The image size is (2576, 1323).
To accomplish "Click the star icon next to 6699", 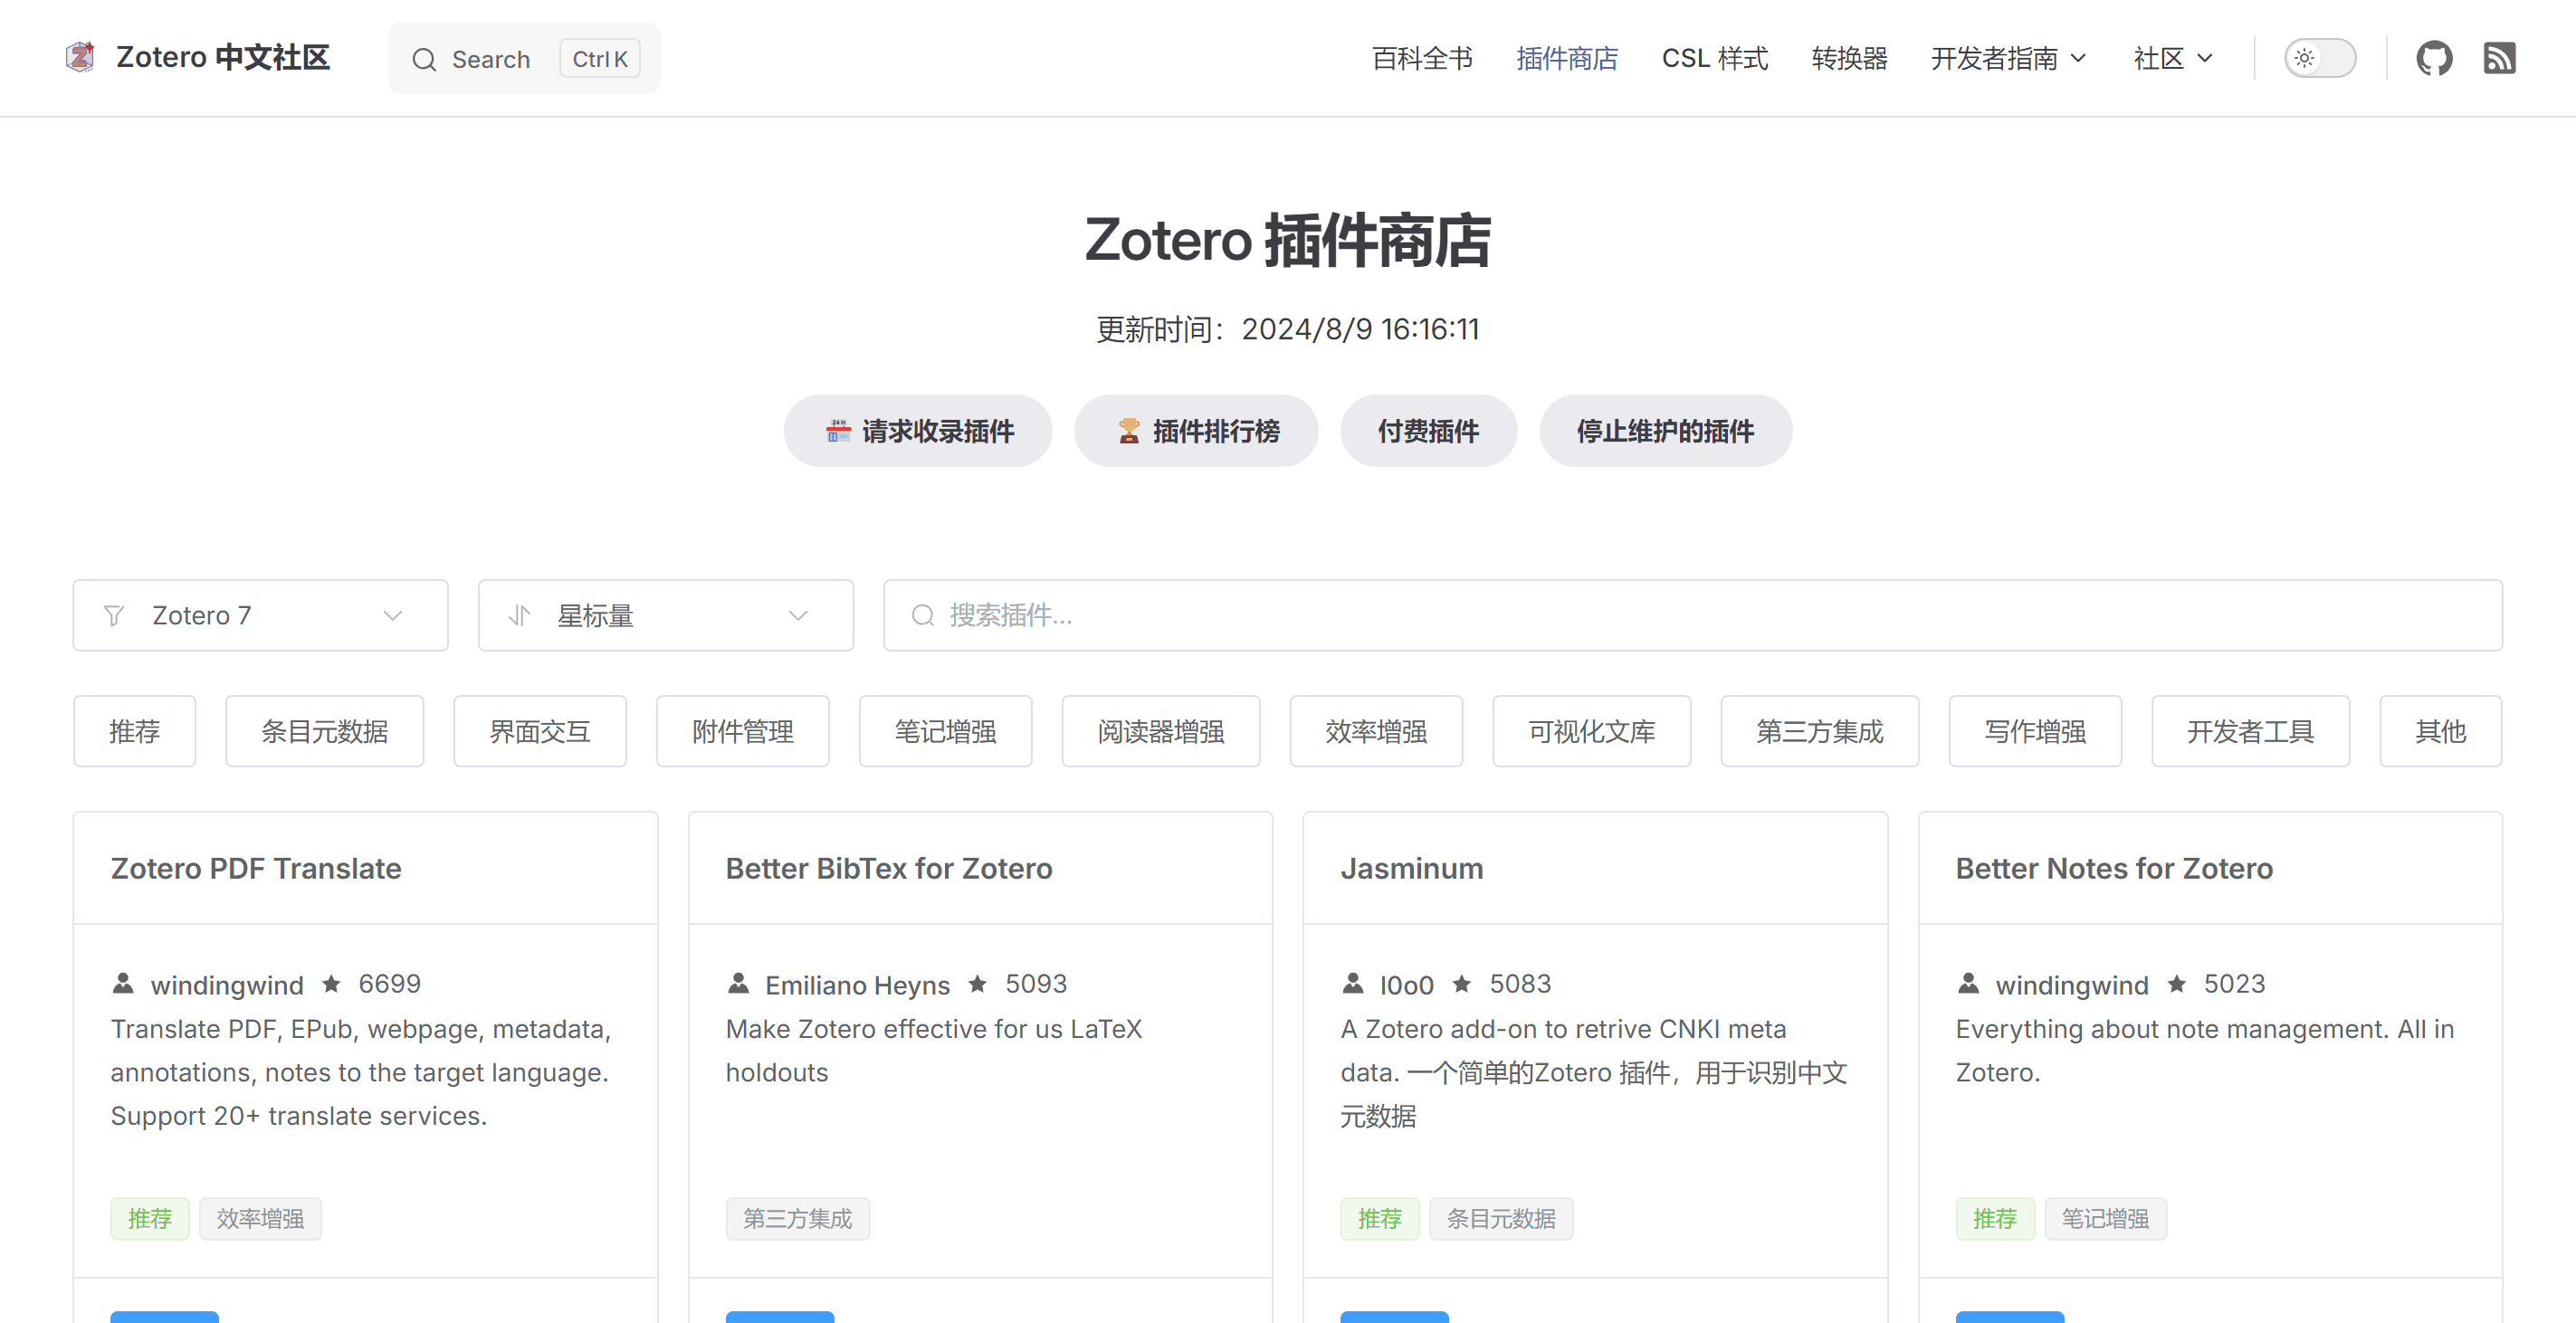I will (x=331, y=984).
